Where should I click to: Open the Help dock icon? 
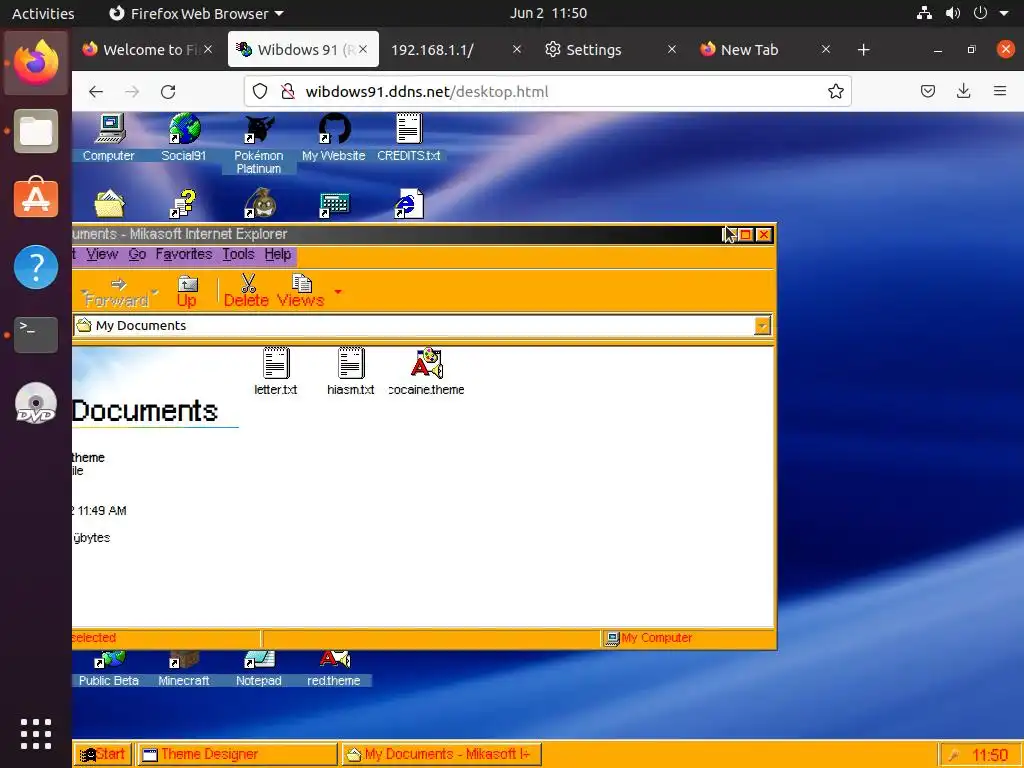coord(36,266)
